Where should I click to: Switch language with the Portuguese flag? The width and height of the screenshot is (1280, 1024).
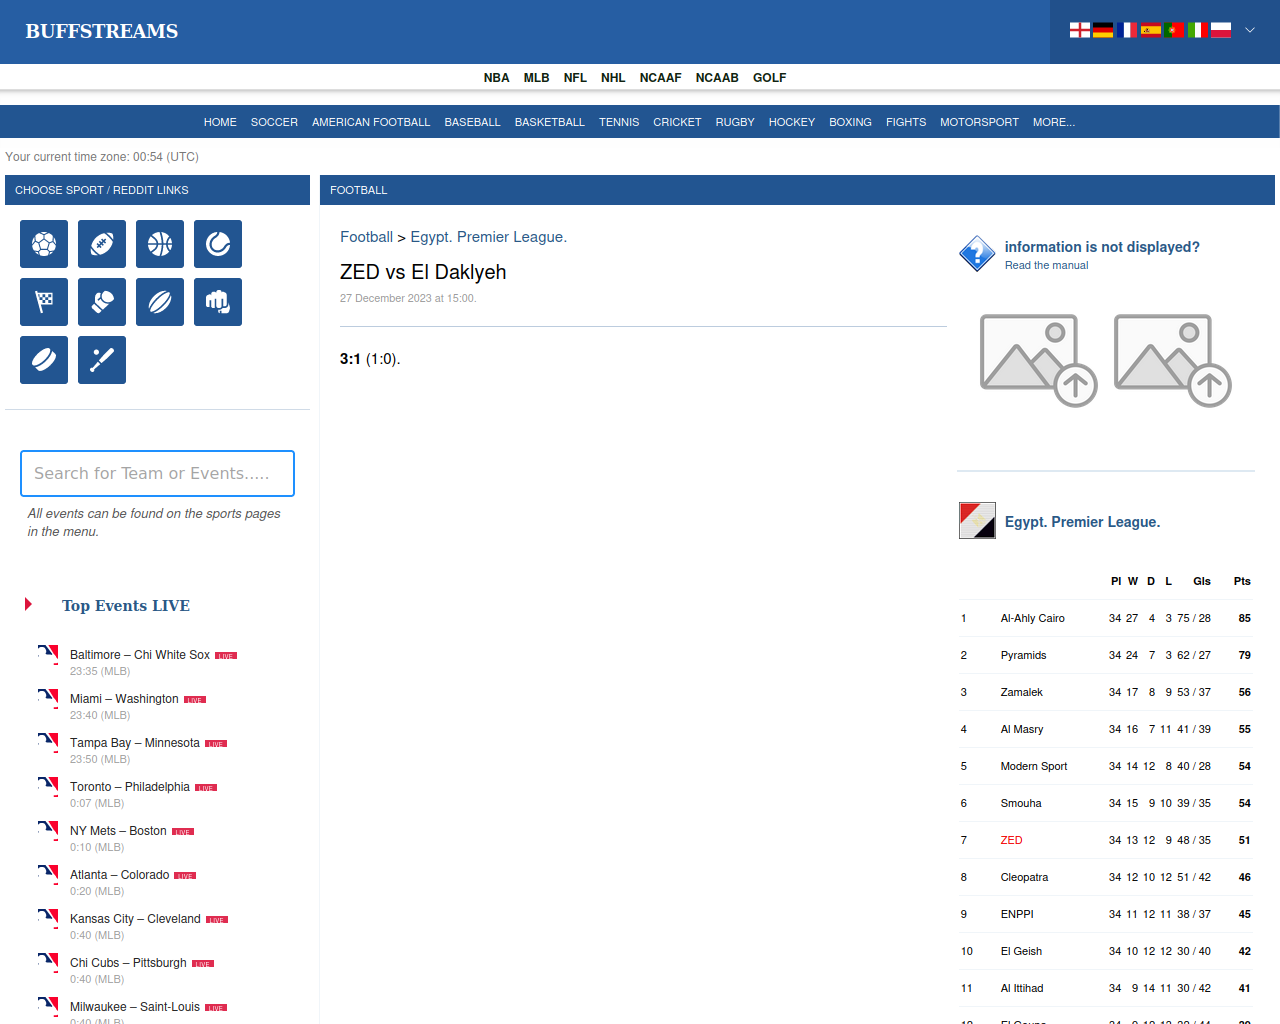[x=1174, y=30]
